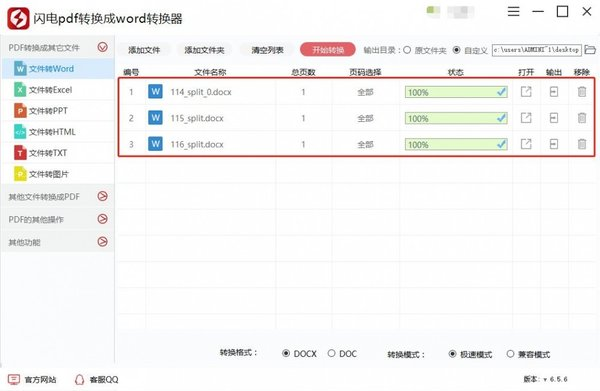Image resolution: width=600 pixels, height=391 pixels.
Task: Show output folder for 114_split_0.docx
Action: pyautogui.click(x=554, y=92)
